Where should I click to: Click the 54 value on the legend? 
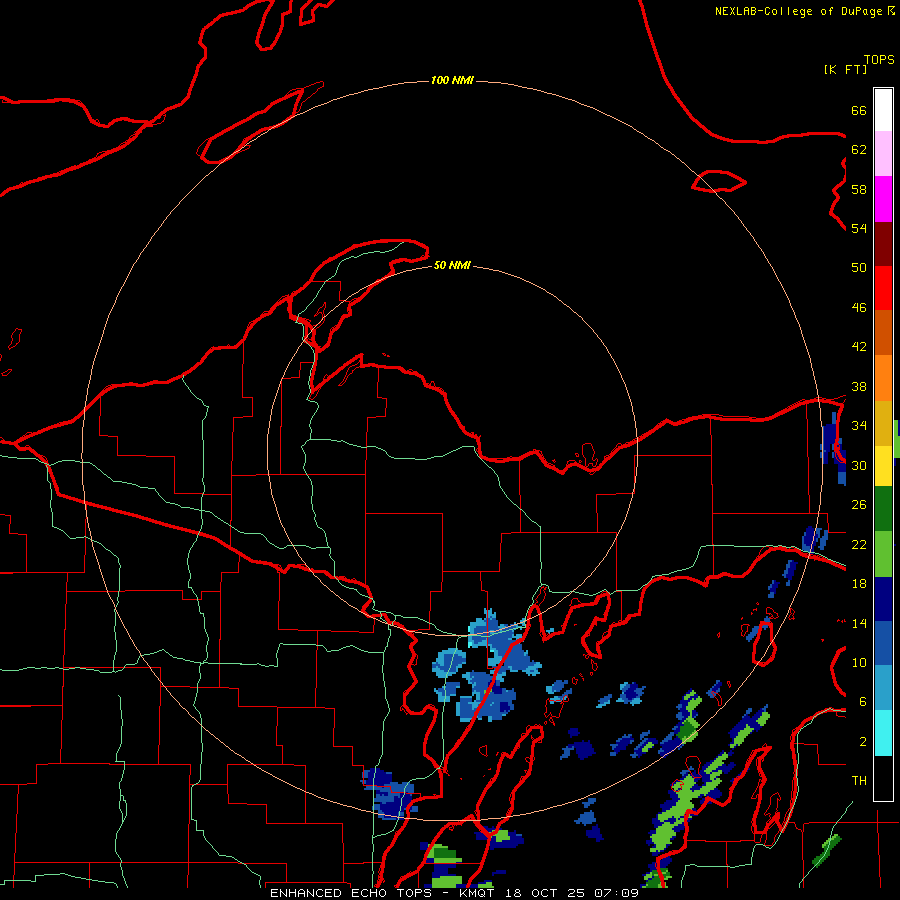point(859,228)
